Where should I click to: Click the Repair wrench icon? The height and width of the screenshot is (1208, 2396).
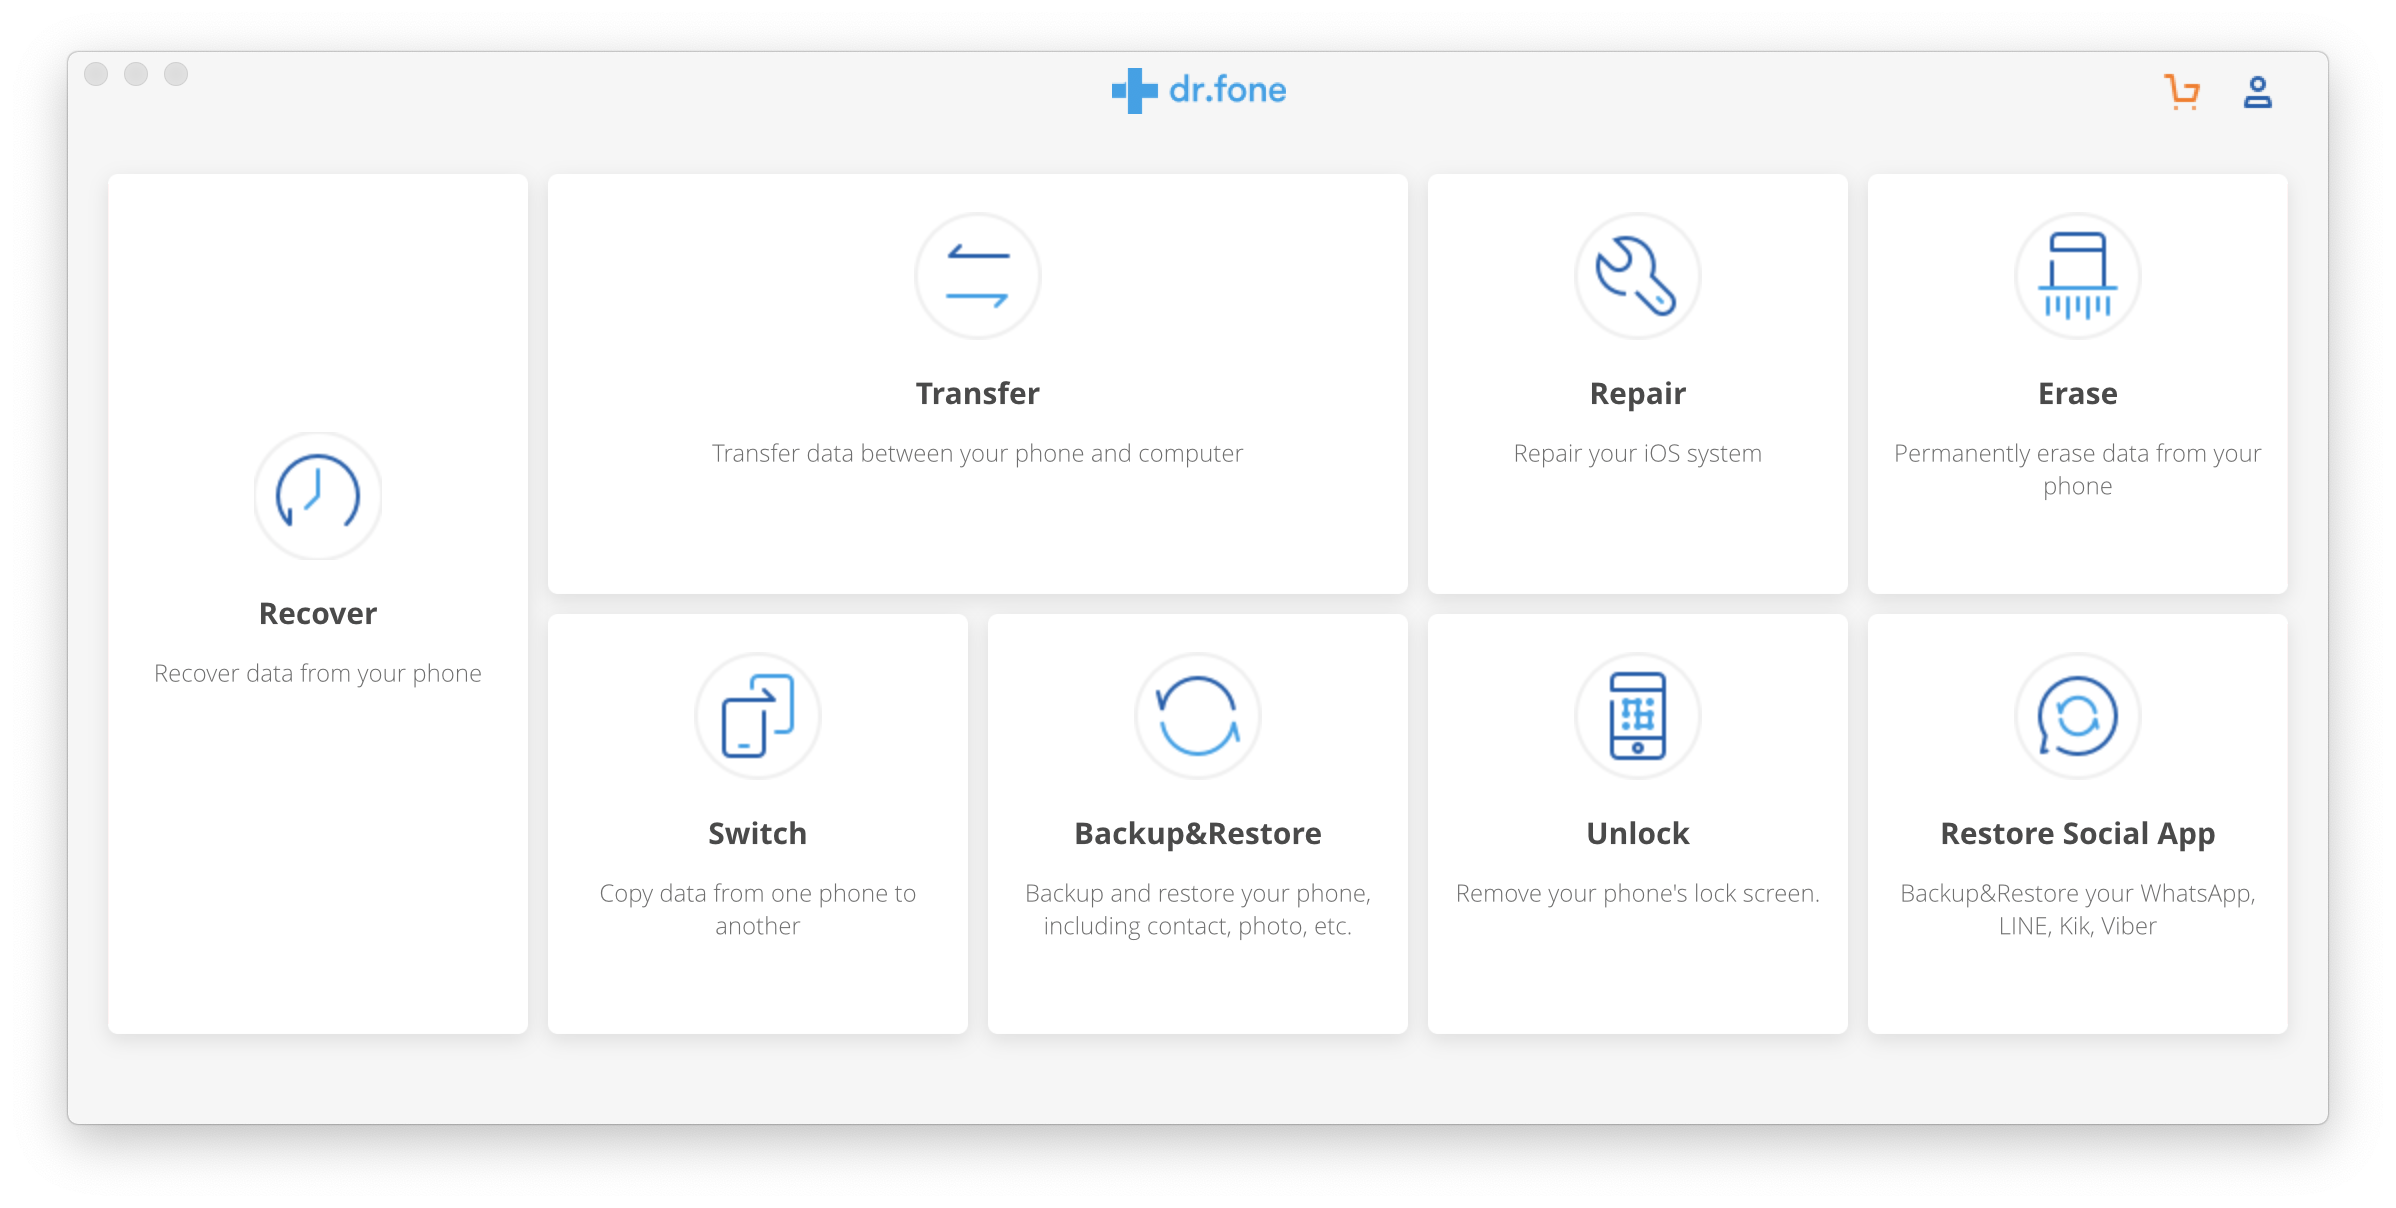tap(1638, 276)
